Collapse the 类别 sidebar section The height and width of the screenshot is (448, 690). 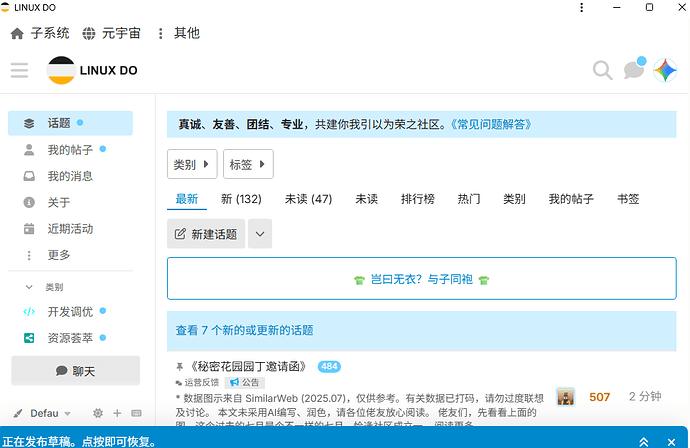tap(29, 287)
